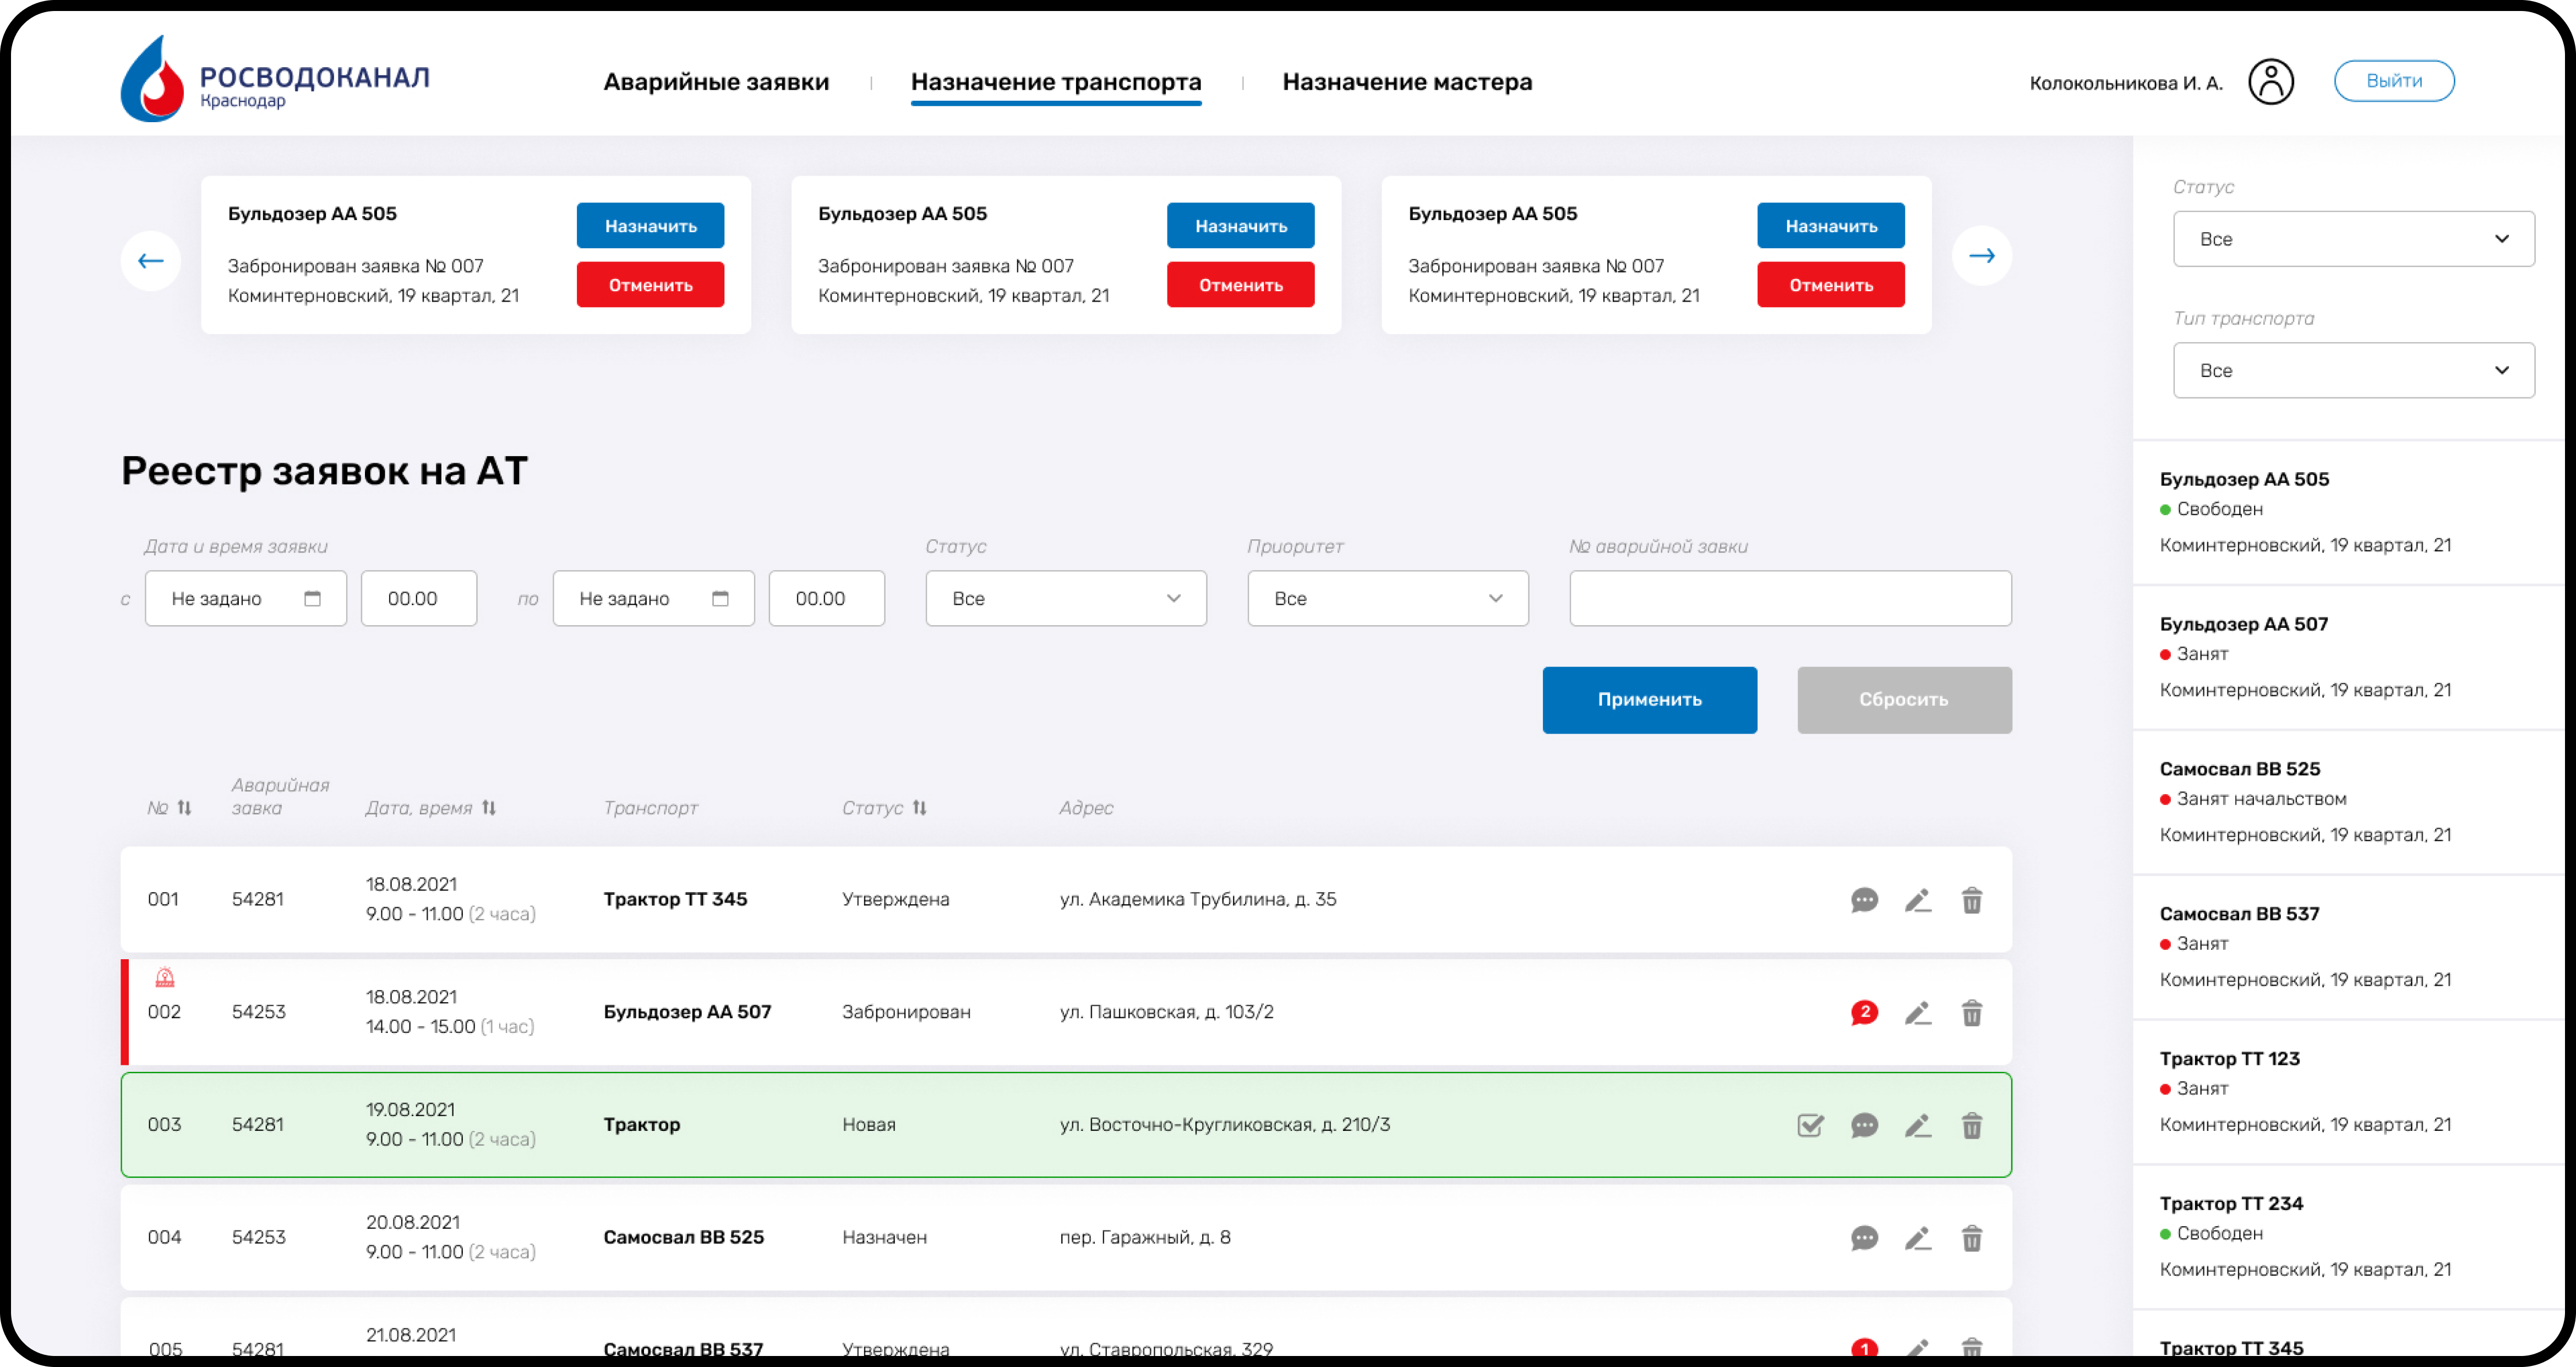Click transport Трактор ТТ 345 in row 001
2576x1367 pixels.
[675, 899]
